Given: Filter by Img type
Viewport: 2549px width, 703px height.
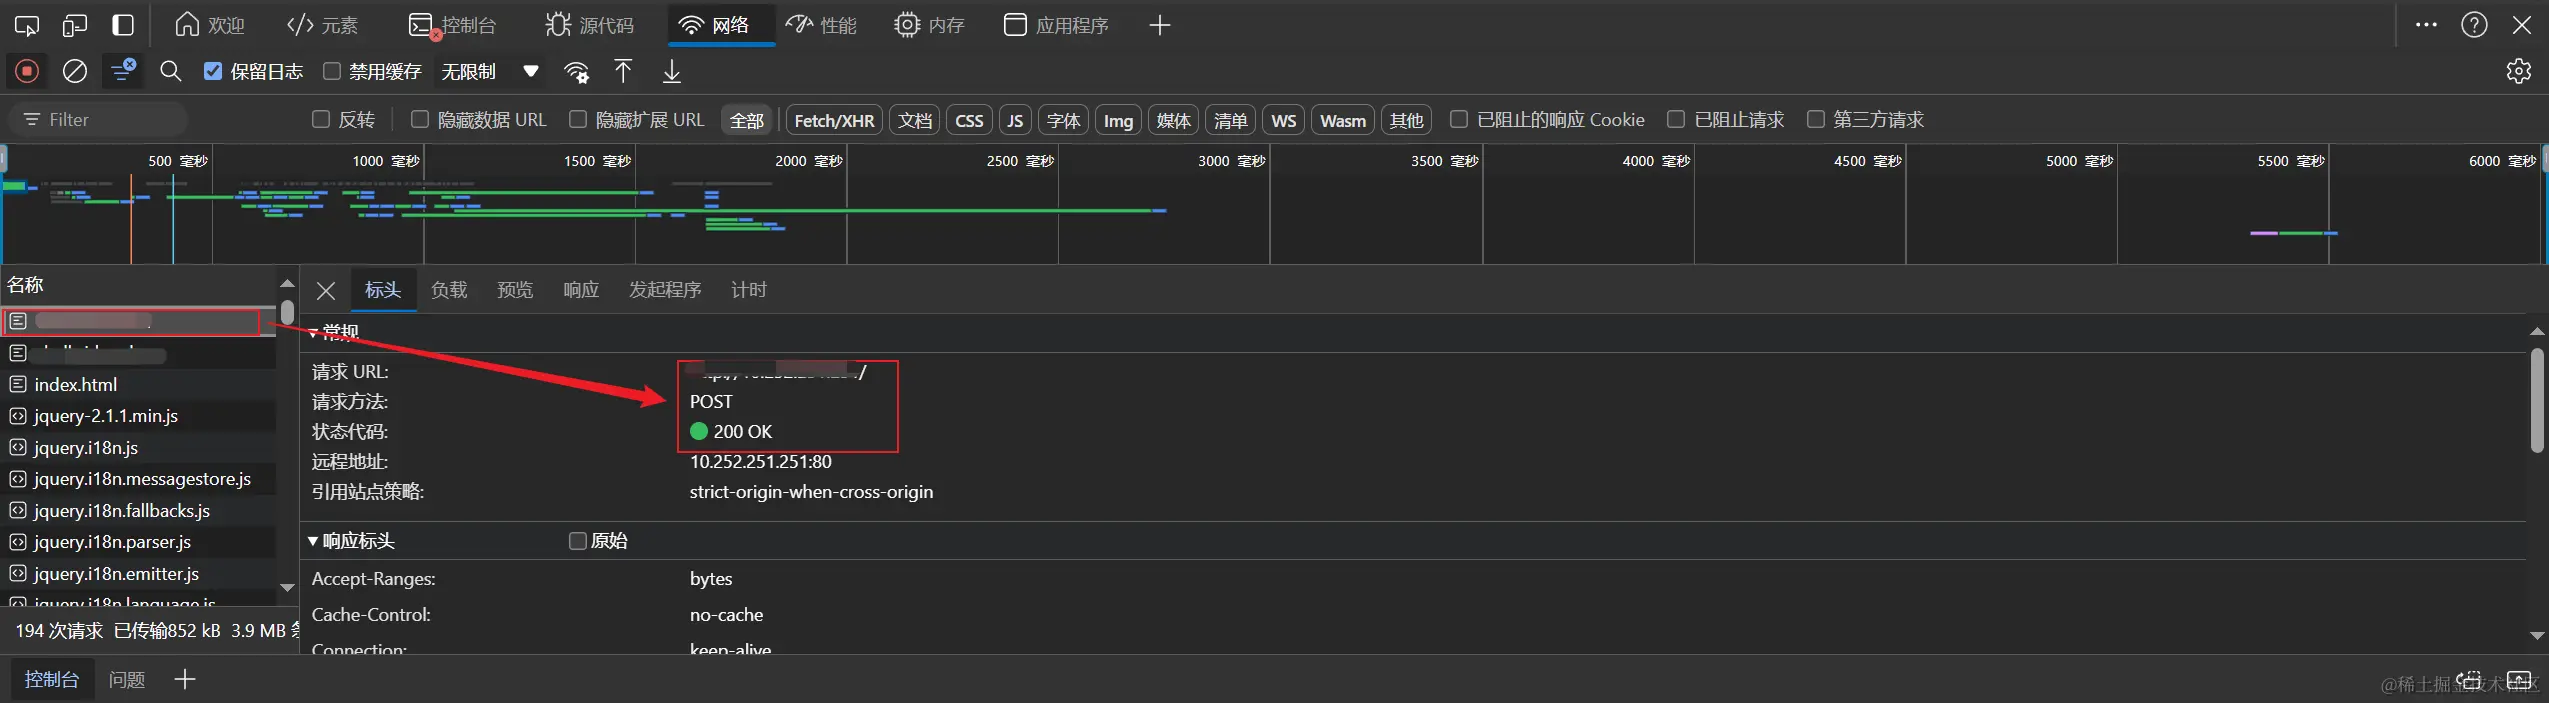Looking at the screenshot, I should tap(1118, 120).
